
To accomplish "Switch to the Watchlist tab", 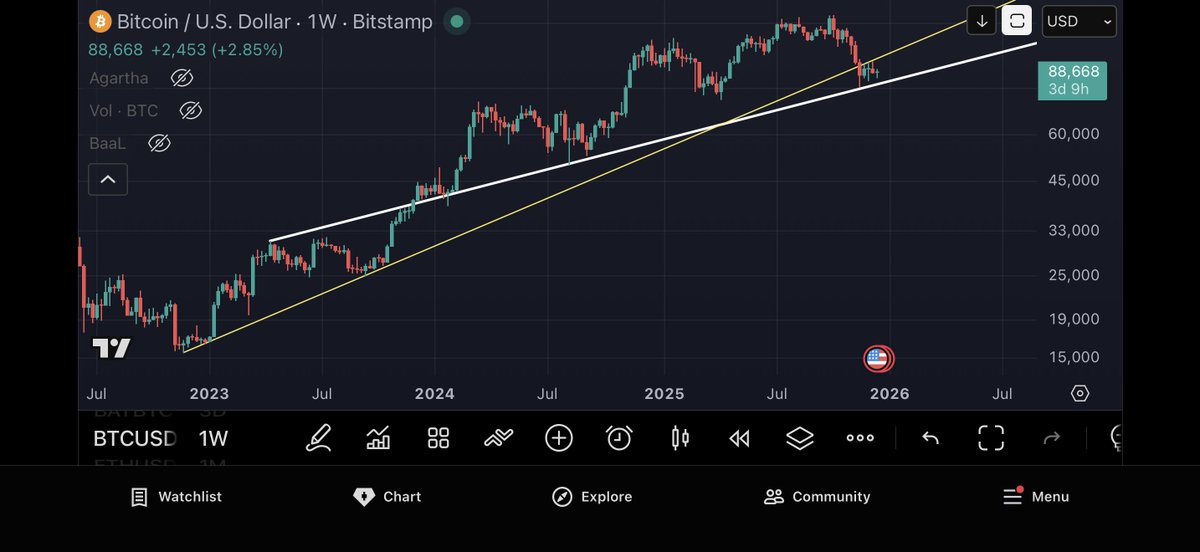I will 177,497.
